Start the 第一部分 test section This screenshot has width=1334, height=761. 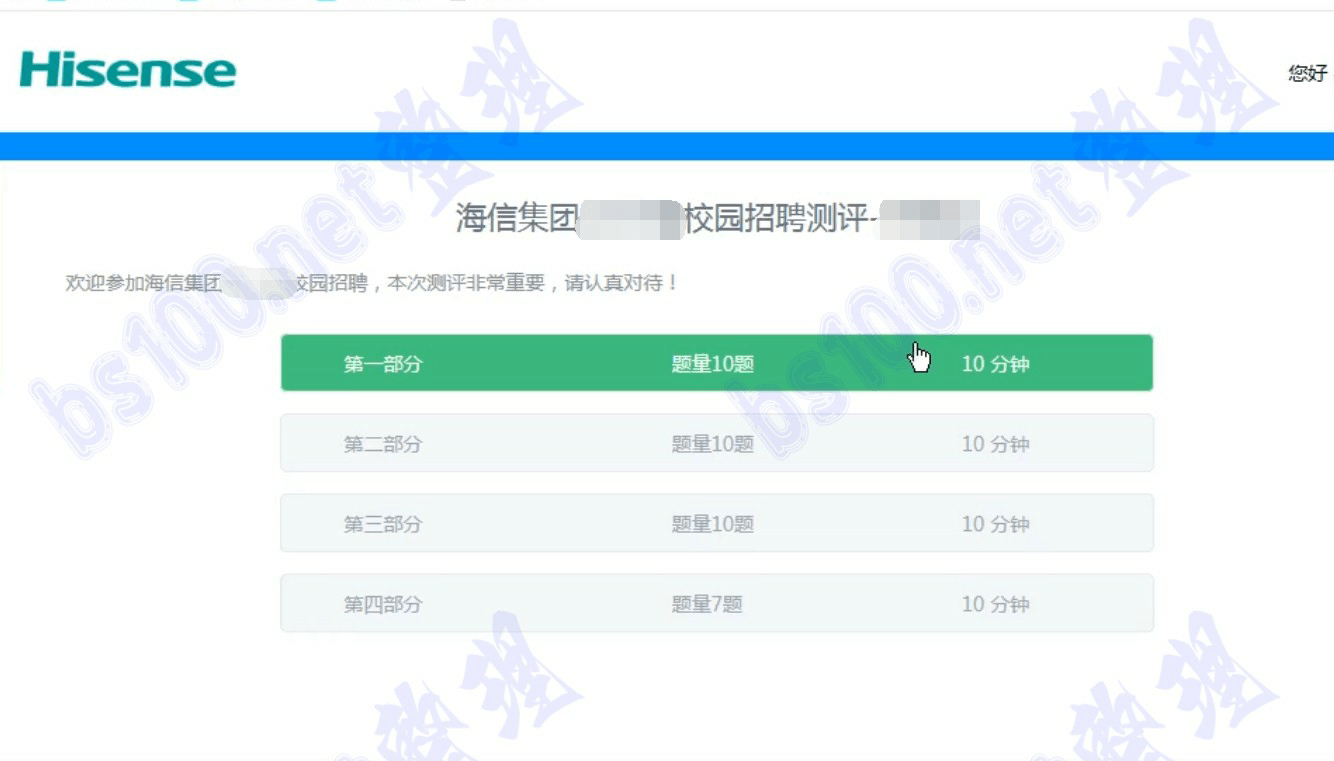717,363
